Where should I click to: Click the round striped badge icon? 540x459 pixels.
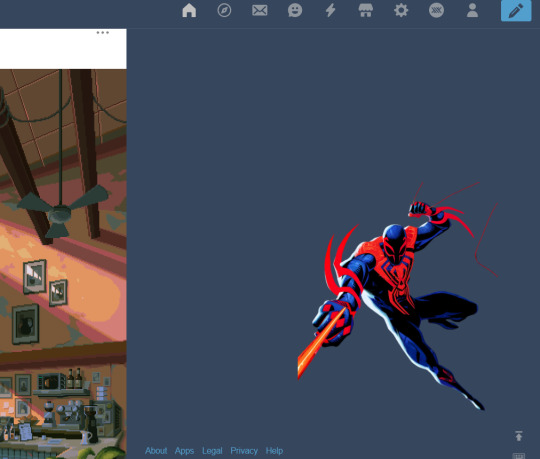tap(436, 10)
